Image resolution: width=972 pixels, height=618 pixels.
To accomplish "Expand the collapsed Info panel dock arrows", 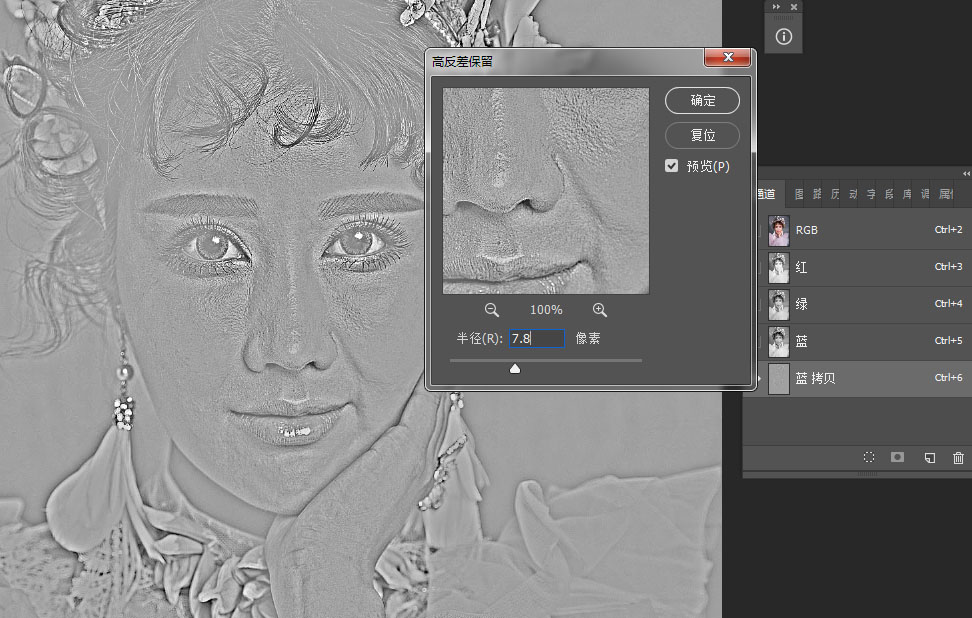I will [776, 7].
